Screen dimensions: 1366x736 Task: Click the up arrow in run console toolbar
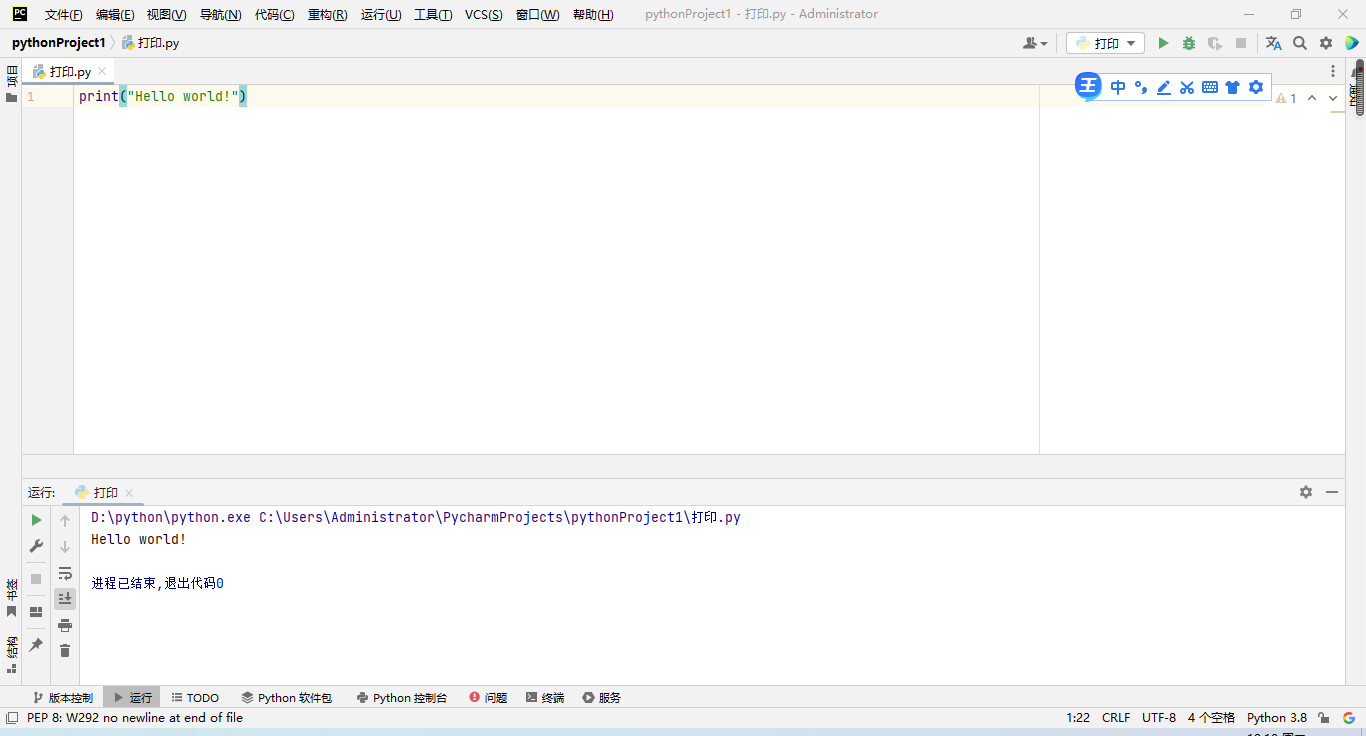[65, 520]
